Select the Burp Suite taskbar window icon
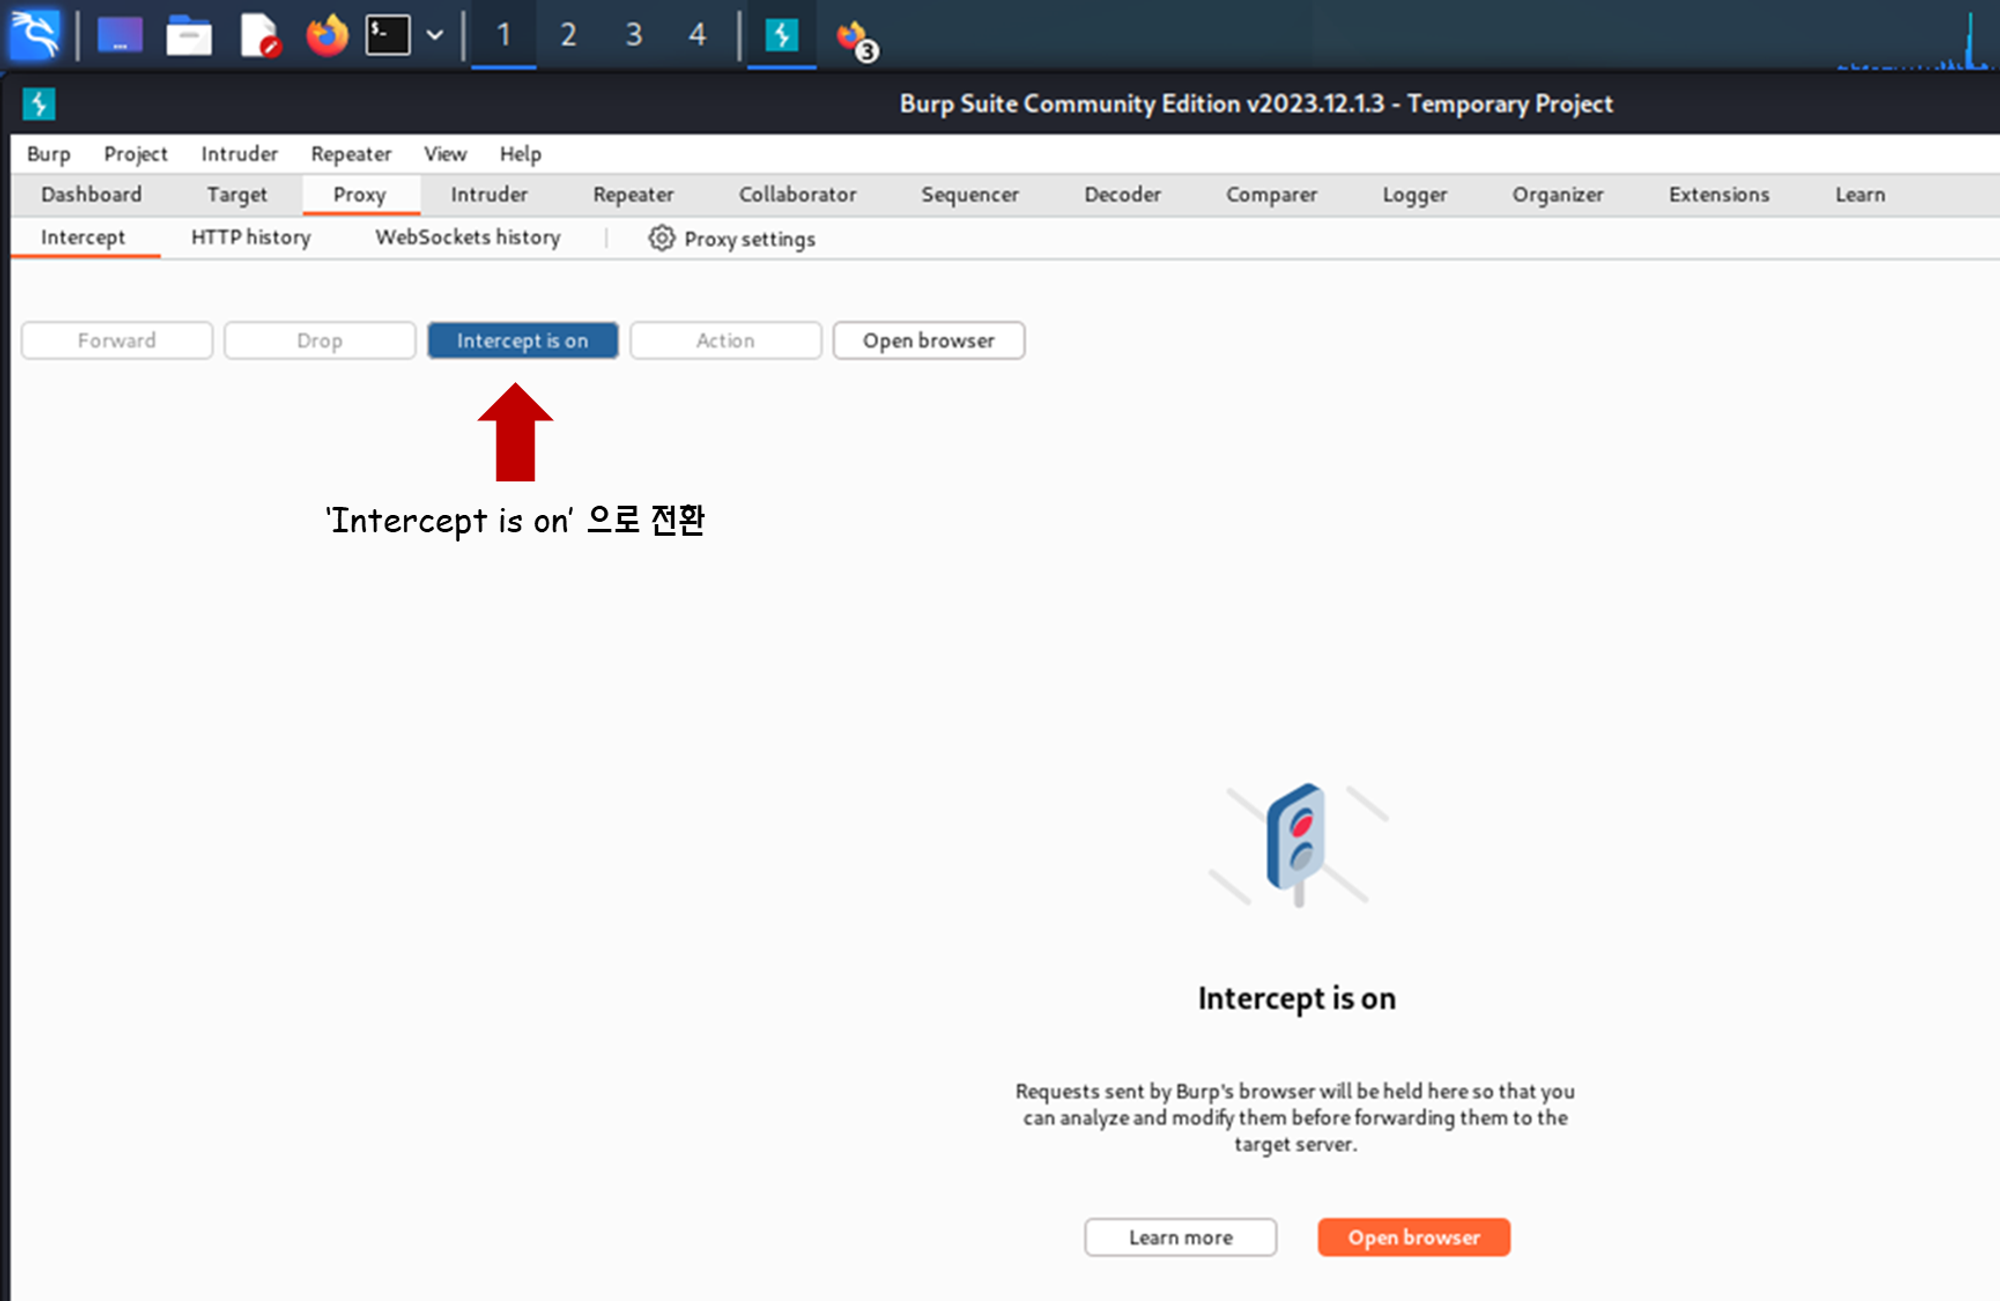 click(782, 35)
